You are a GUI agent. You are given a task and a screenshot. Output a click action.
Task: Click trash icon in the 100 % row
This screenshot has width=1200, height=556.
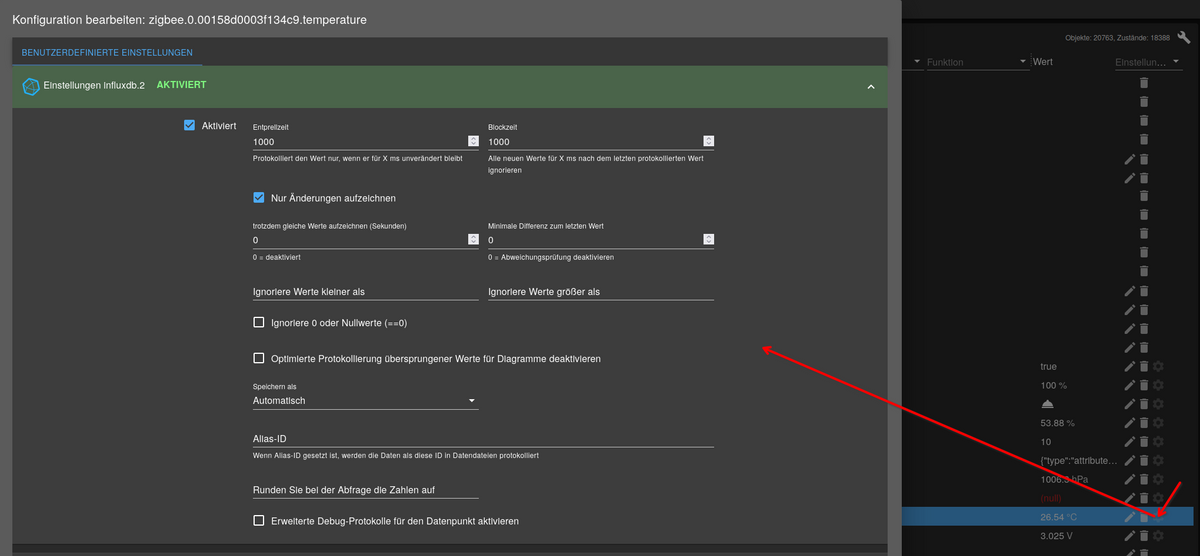pyautogui.click(x=1144, y=385)
